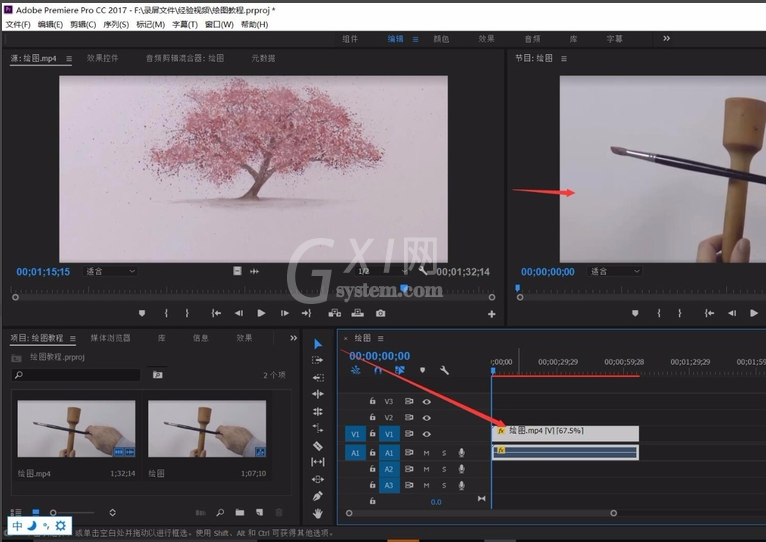Open the 序列(S) menu
This screenshot has width=766, height=542.
[x=116, y=24]
